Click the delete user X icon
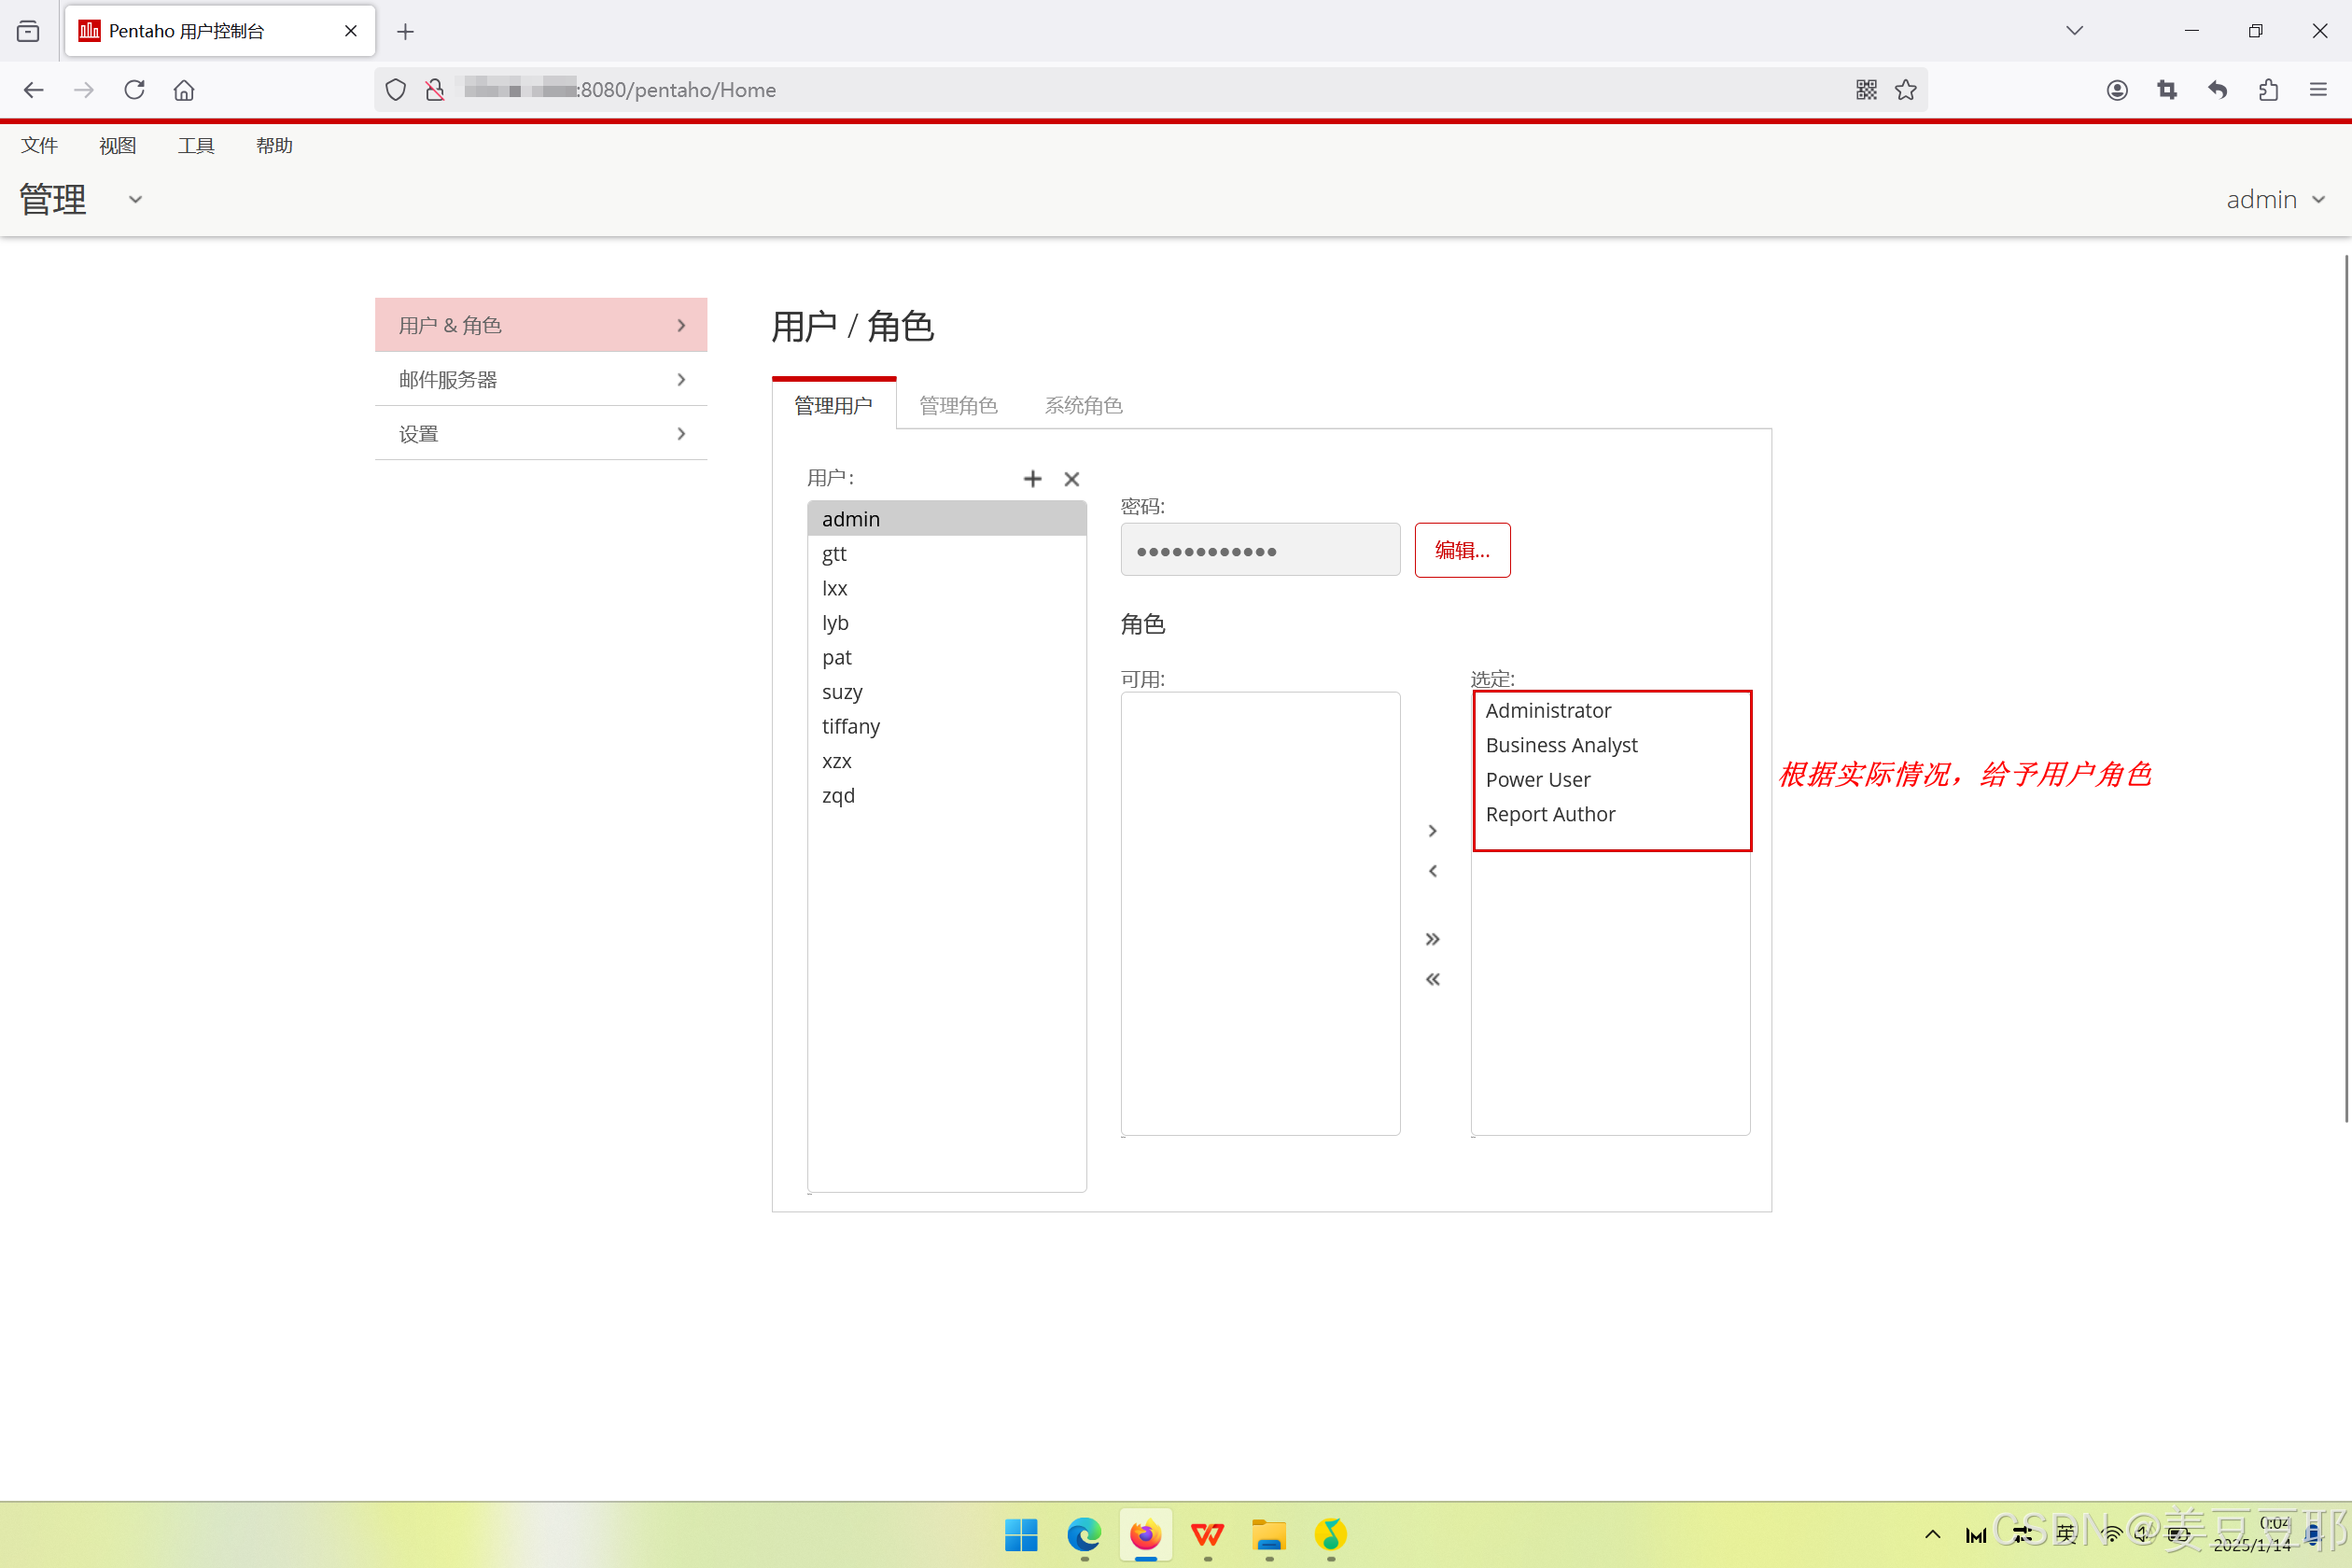 click(1071, 479)
